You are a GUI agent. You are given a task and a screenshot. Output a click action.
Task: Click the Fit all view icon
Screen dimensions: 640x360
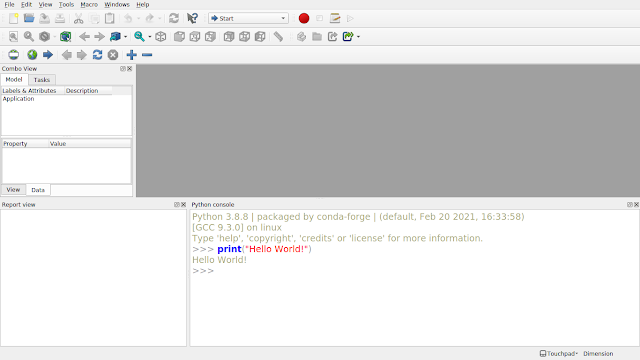[13, 37]
